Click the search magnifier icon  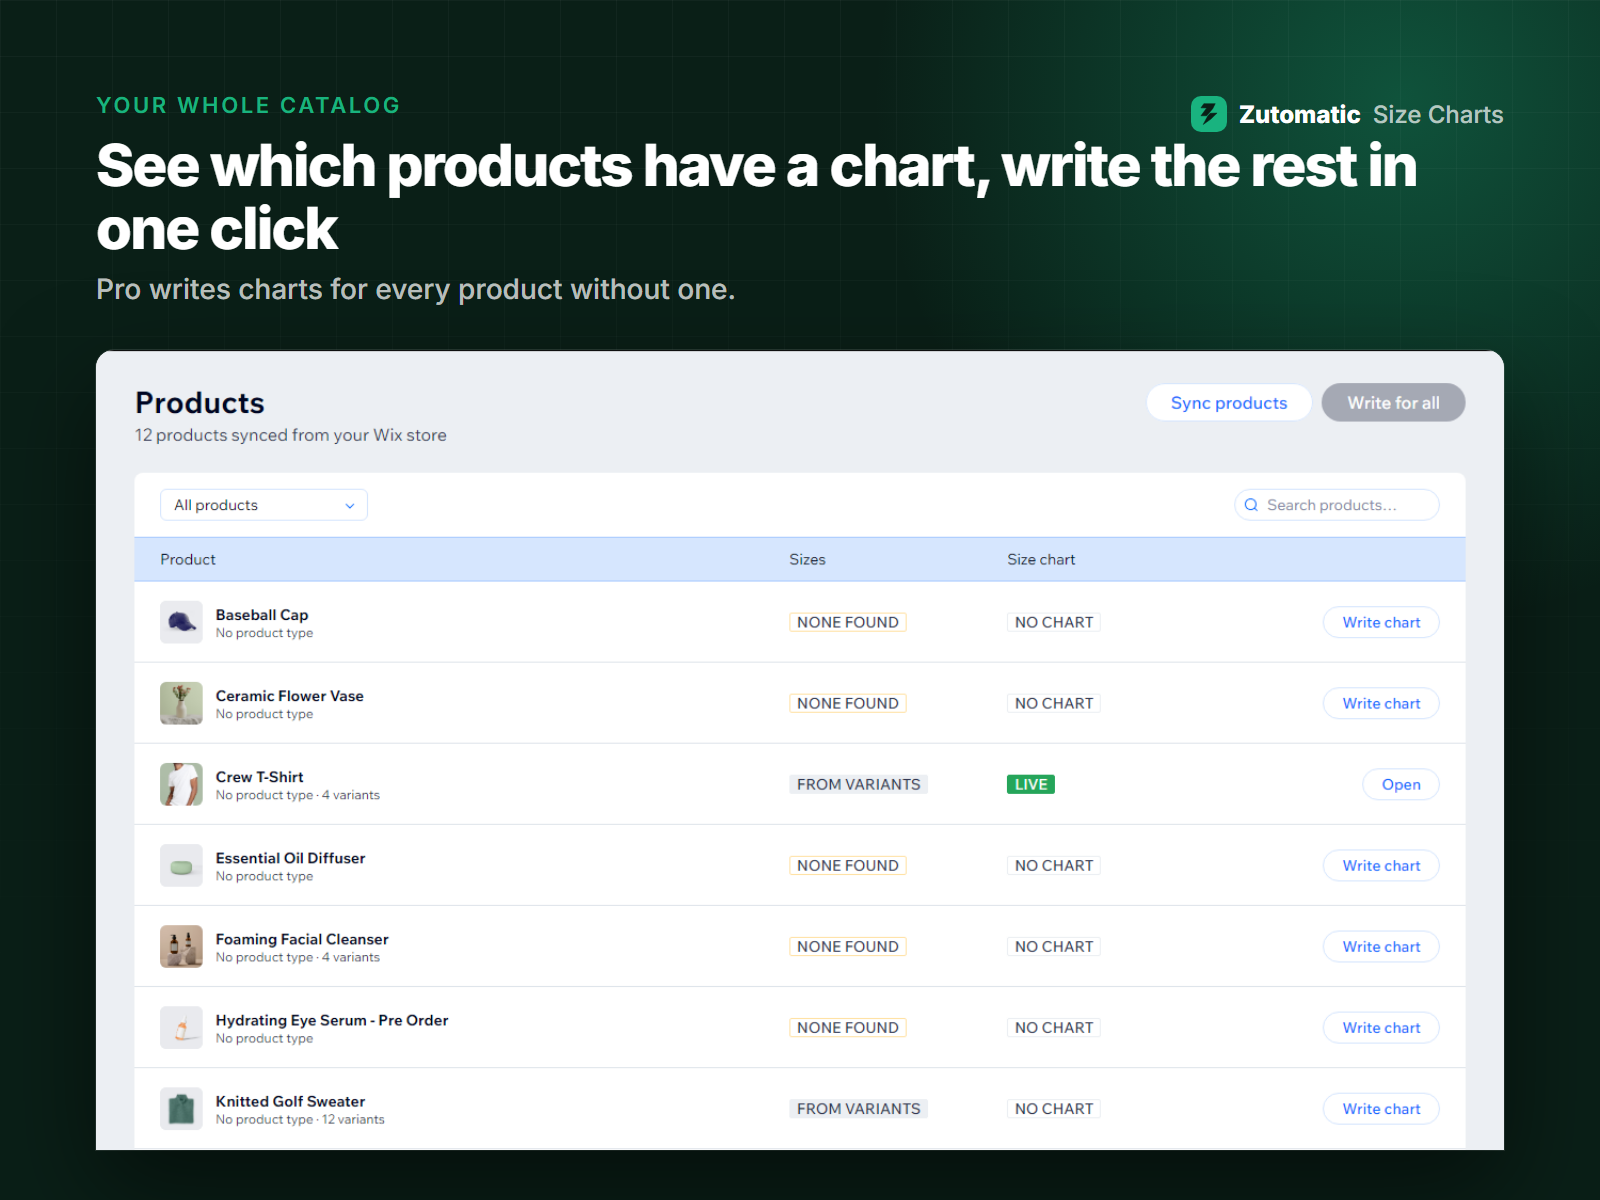(1251, 505)
